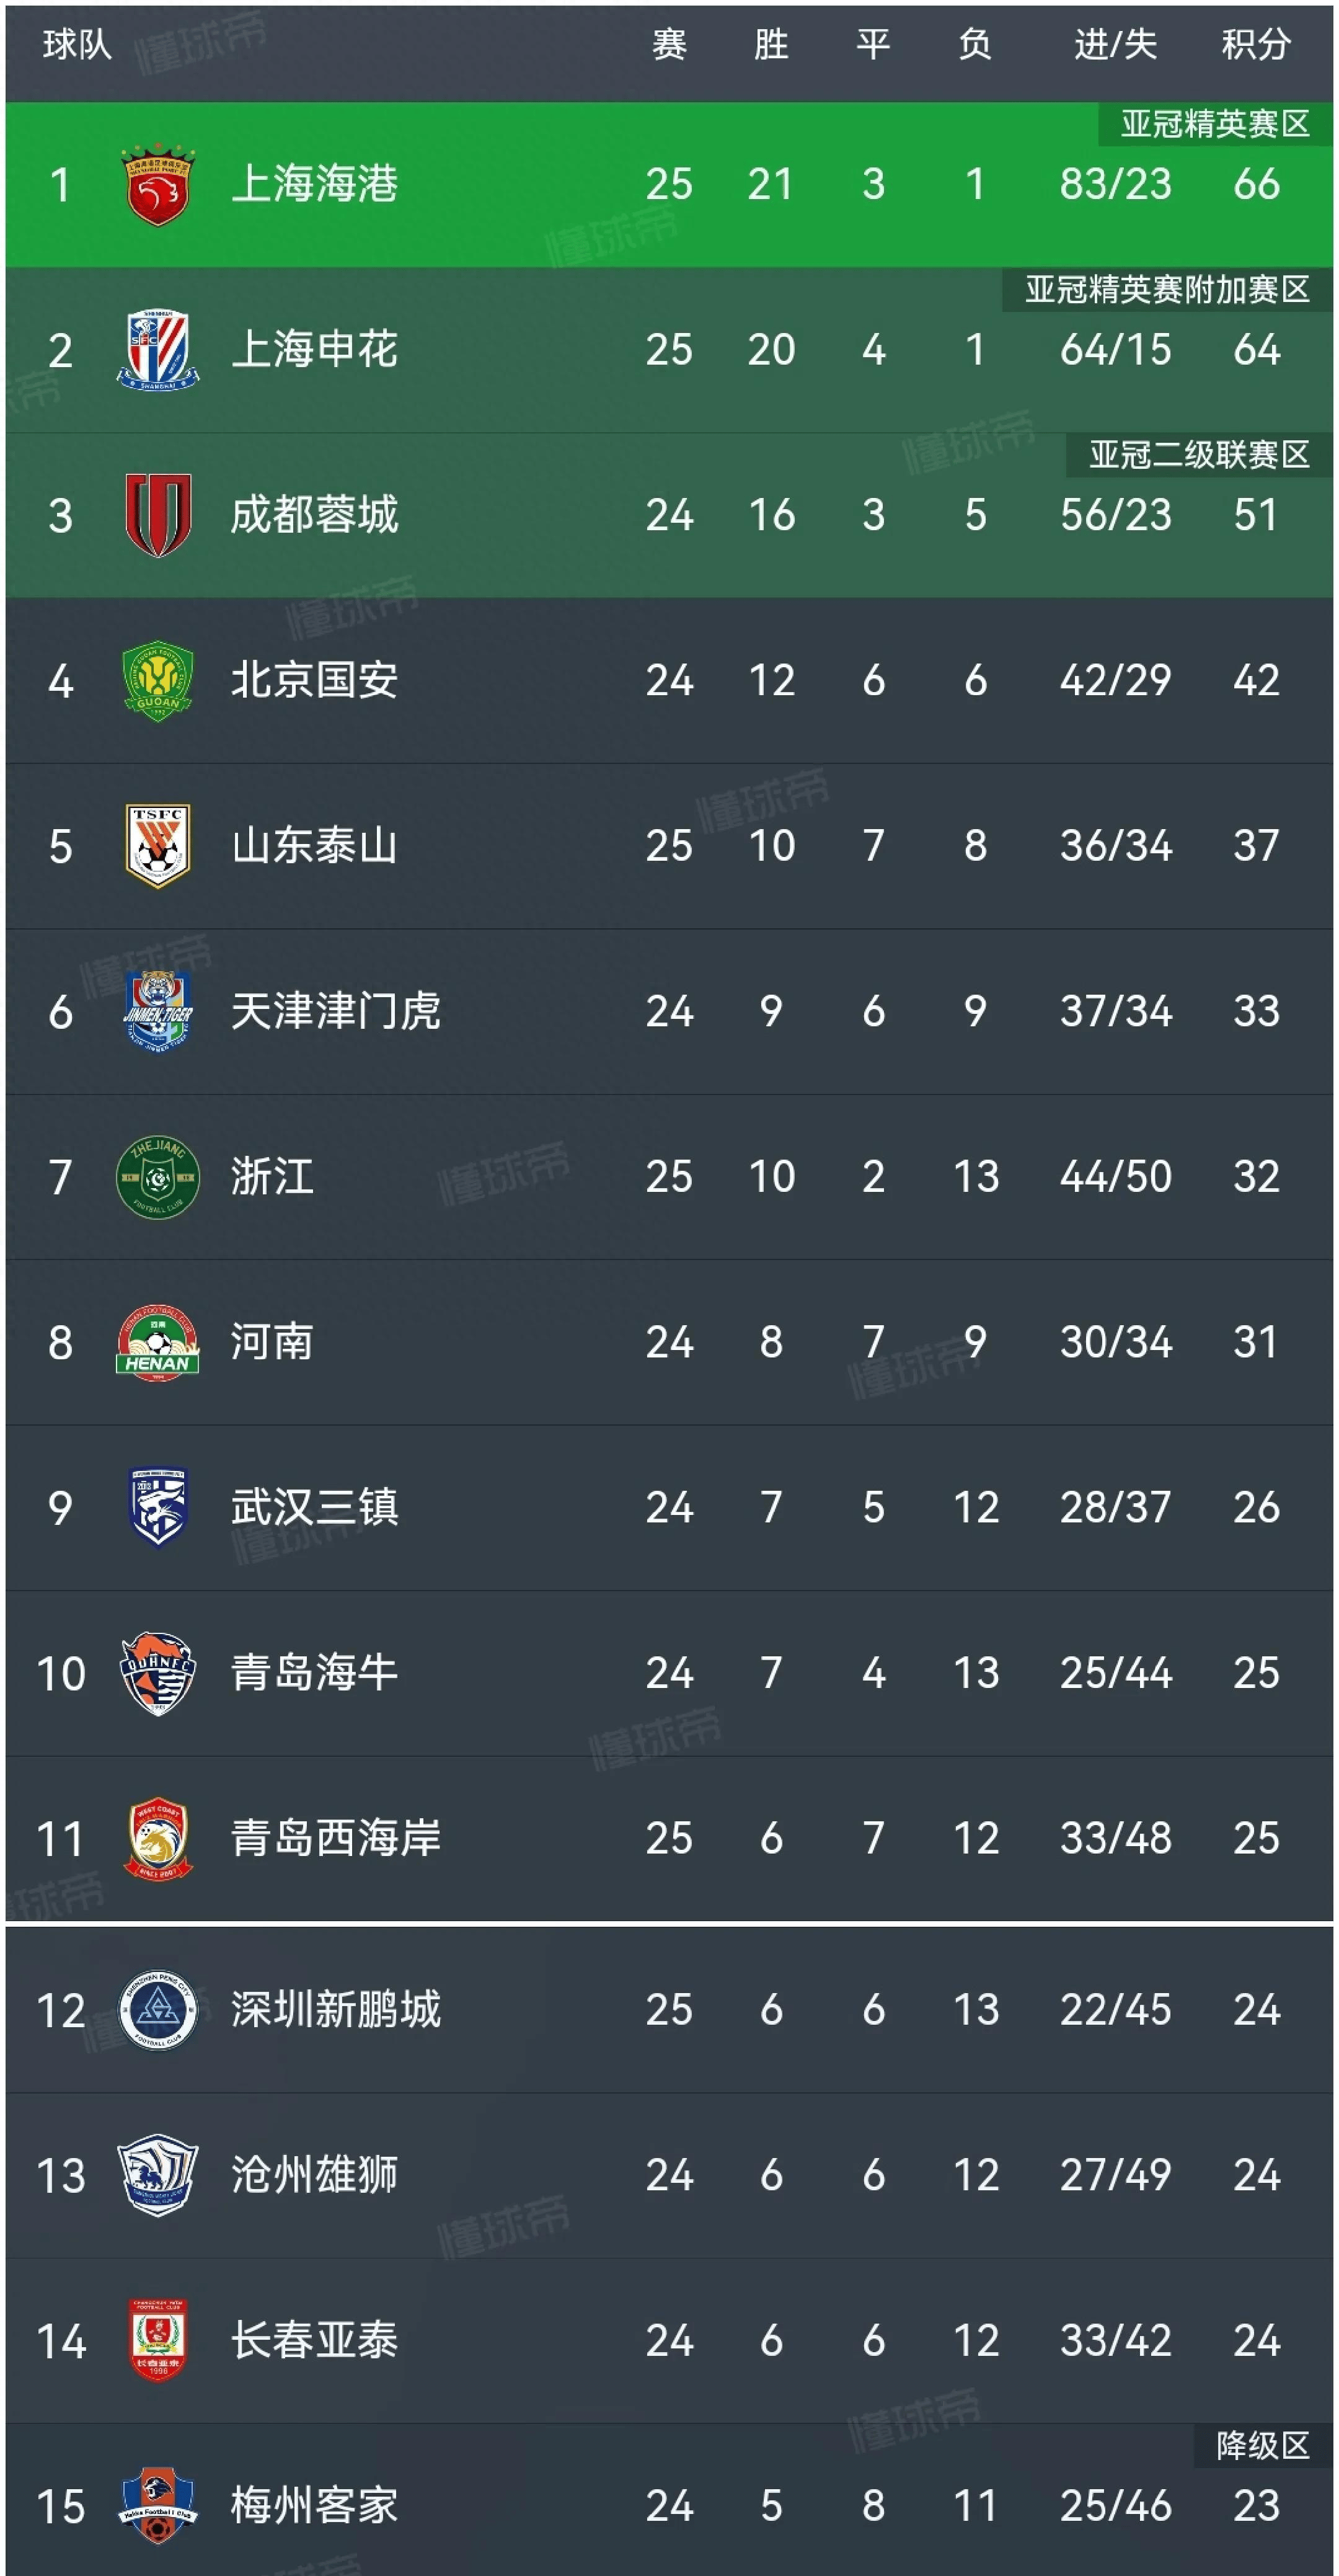Click the 亚冠精英赛区 zone label
The height and width of the screenshot is (2576, 1339).
click(1215, 123)
